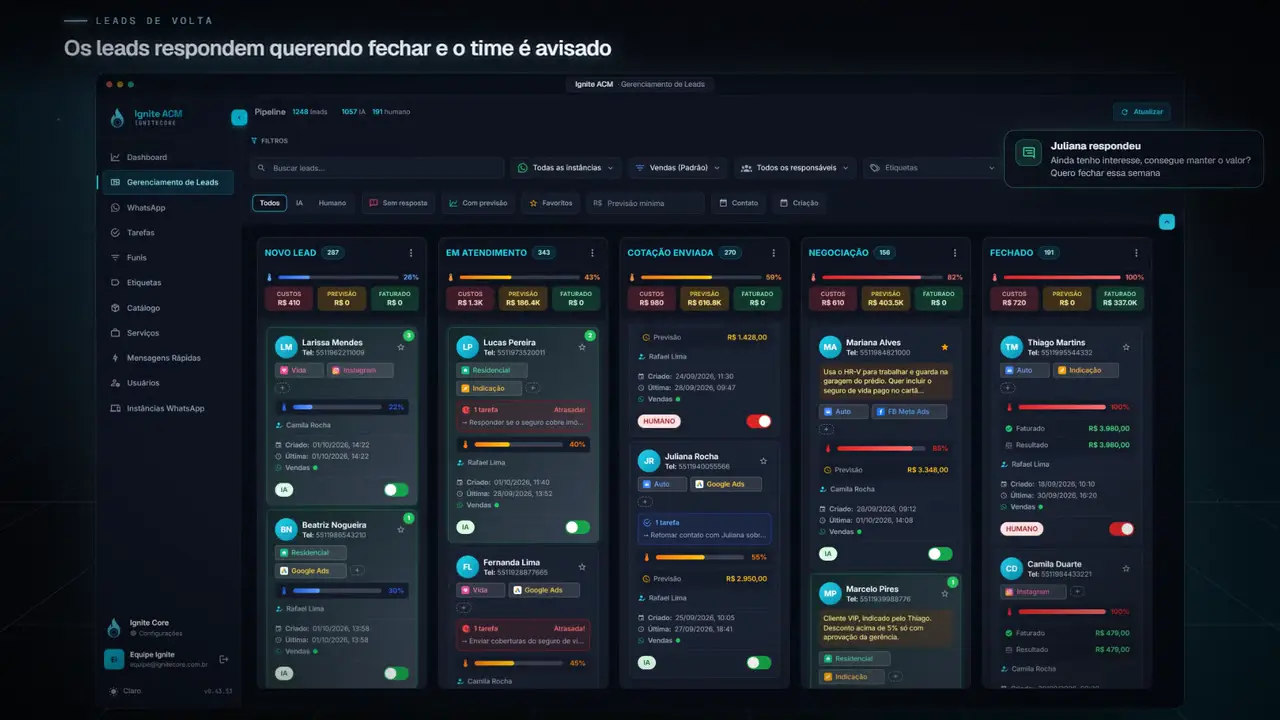
Task: Filter by Com previsão
Action: coord(478,203)
